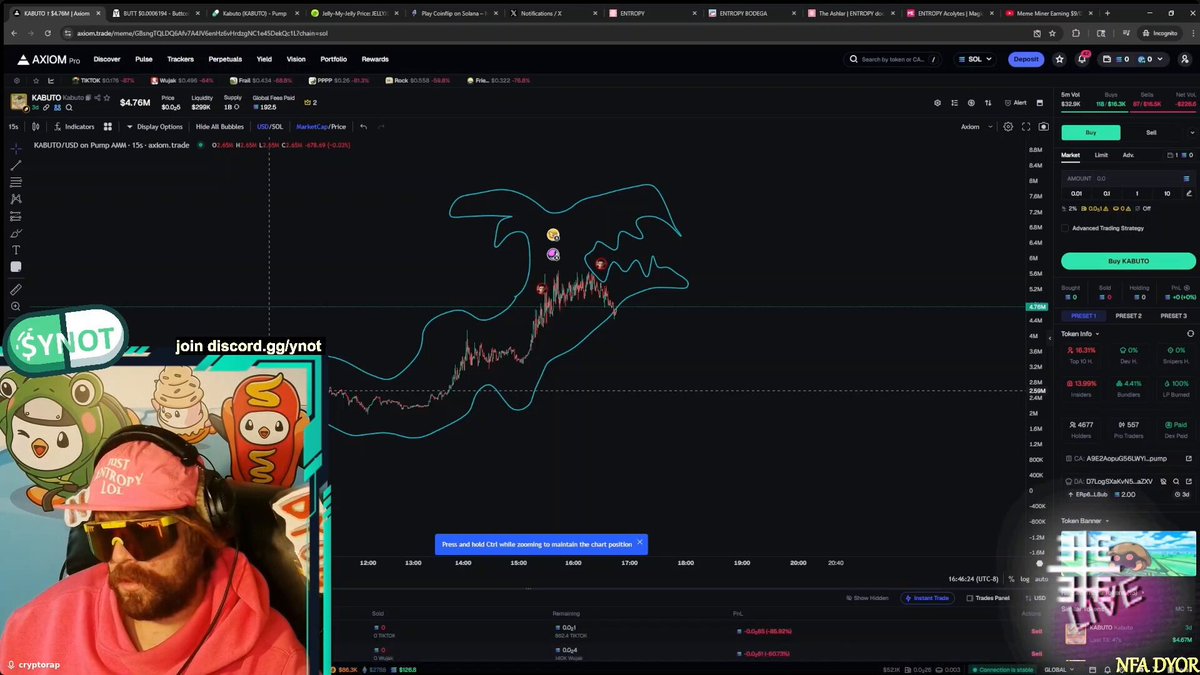Open the Trackers page

coord(181,59)
